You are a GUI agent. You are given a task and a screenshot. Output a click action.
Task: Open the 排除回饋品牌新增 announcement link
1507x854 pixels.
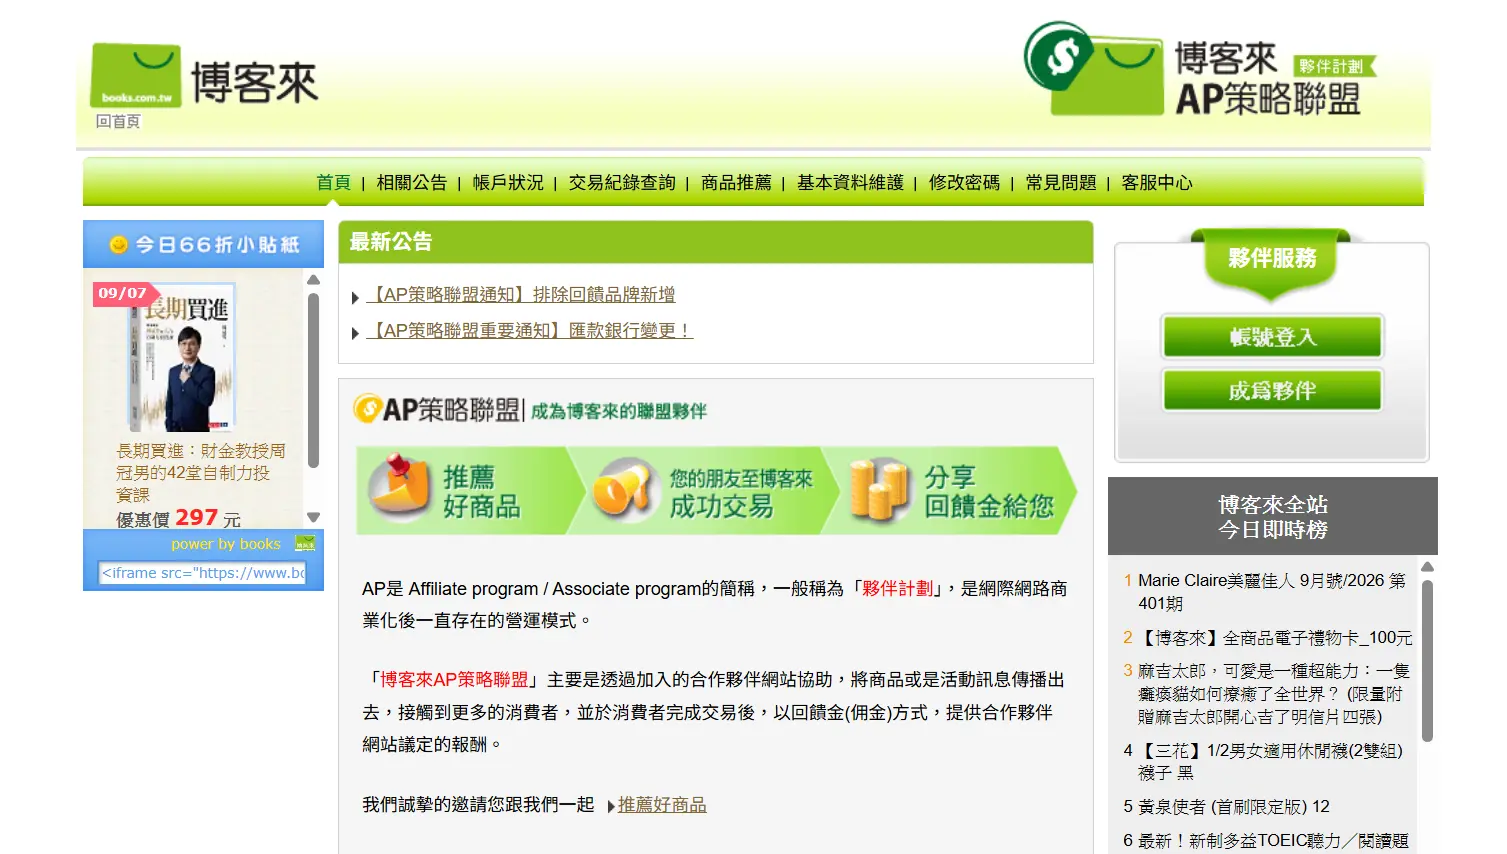point(521,295)
